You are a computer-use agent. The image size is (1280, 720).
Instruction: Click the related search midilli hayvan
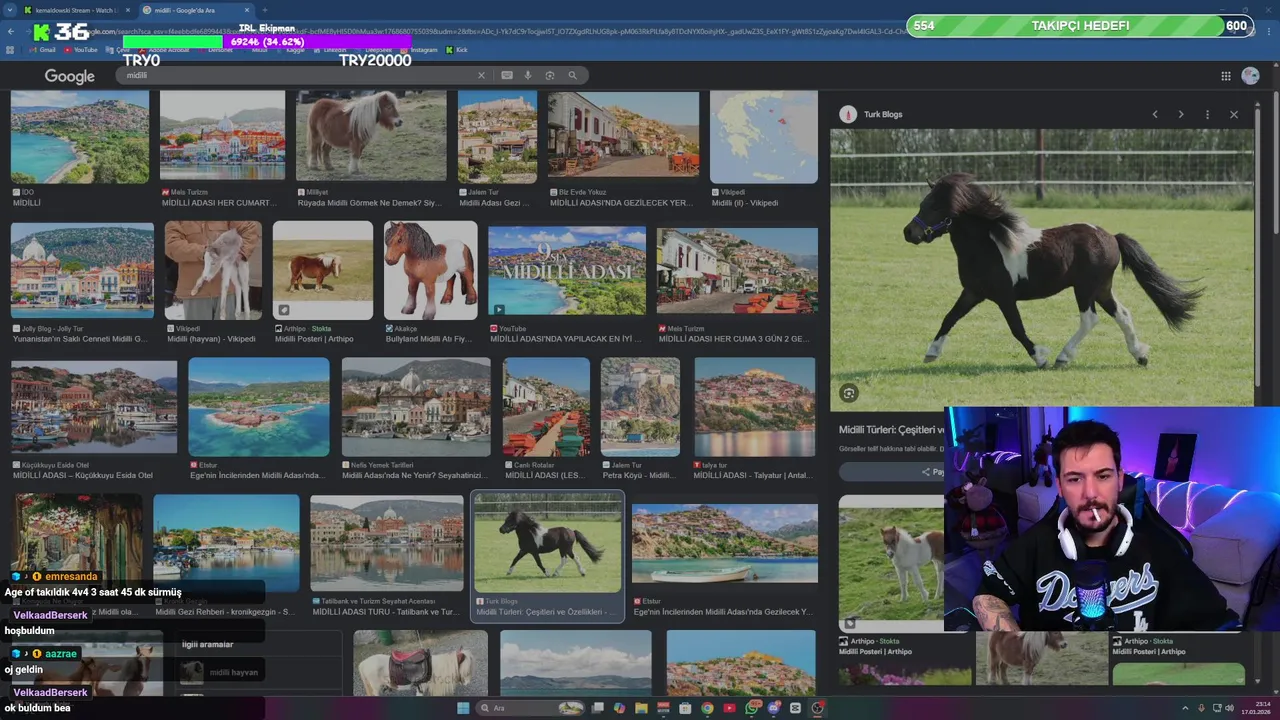233,672
